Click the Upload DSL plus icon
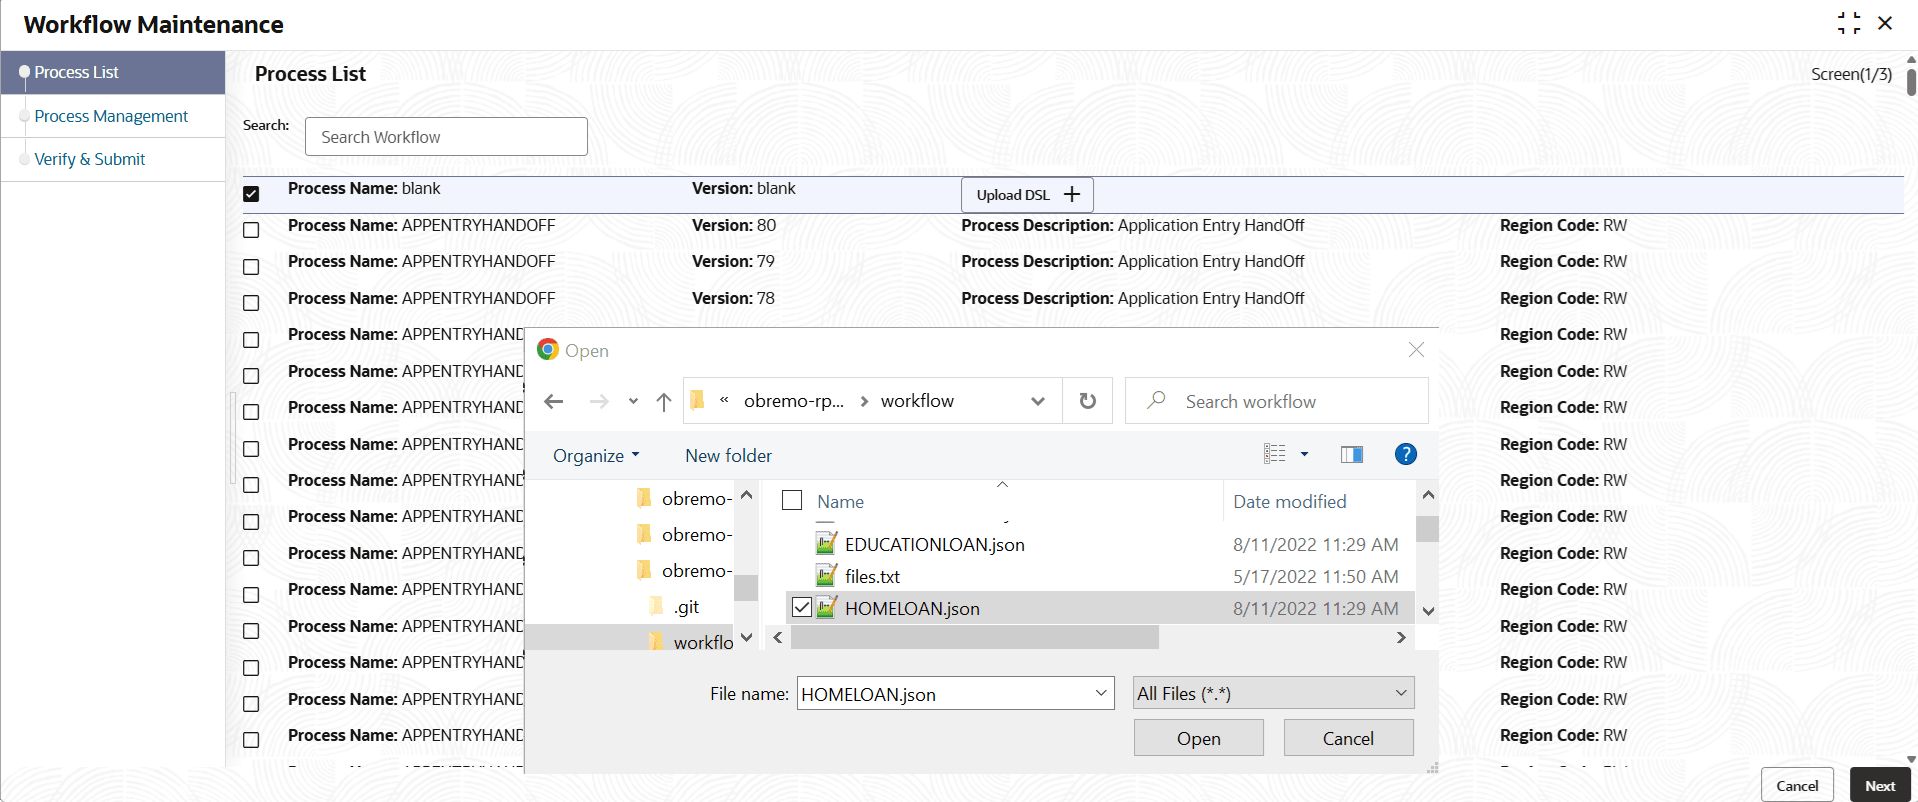This screenshot has height=802, width=1918. tap(1072, 194)
